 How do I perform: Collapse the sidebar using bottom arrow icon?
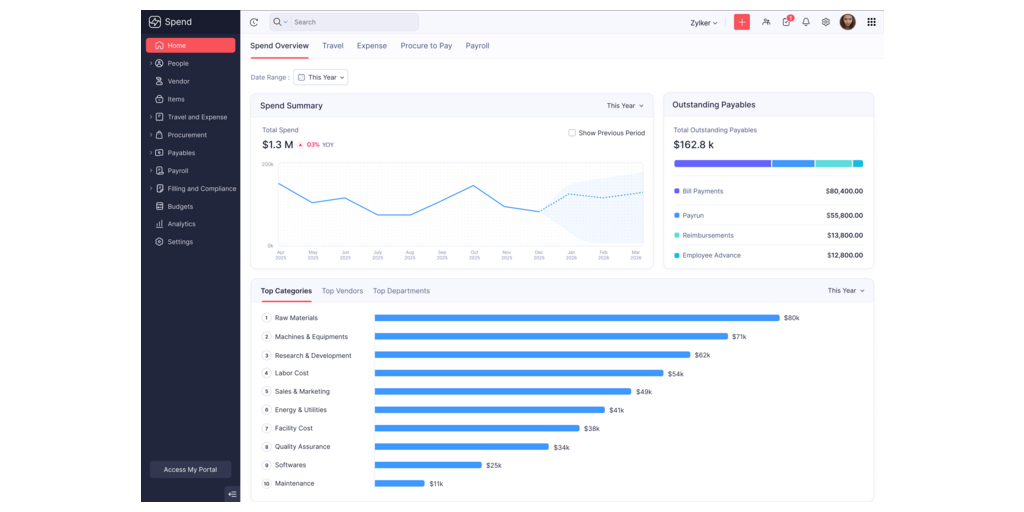(232, 493)
